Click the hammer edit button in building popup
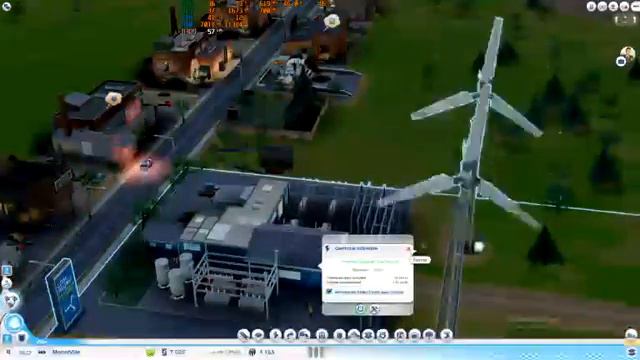 click(374, 309)
